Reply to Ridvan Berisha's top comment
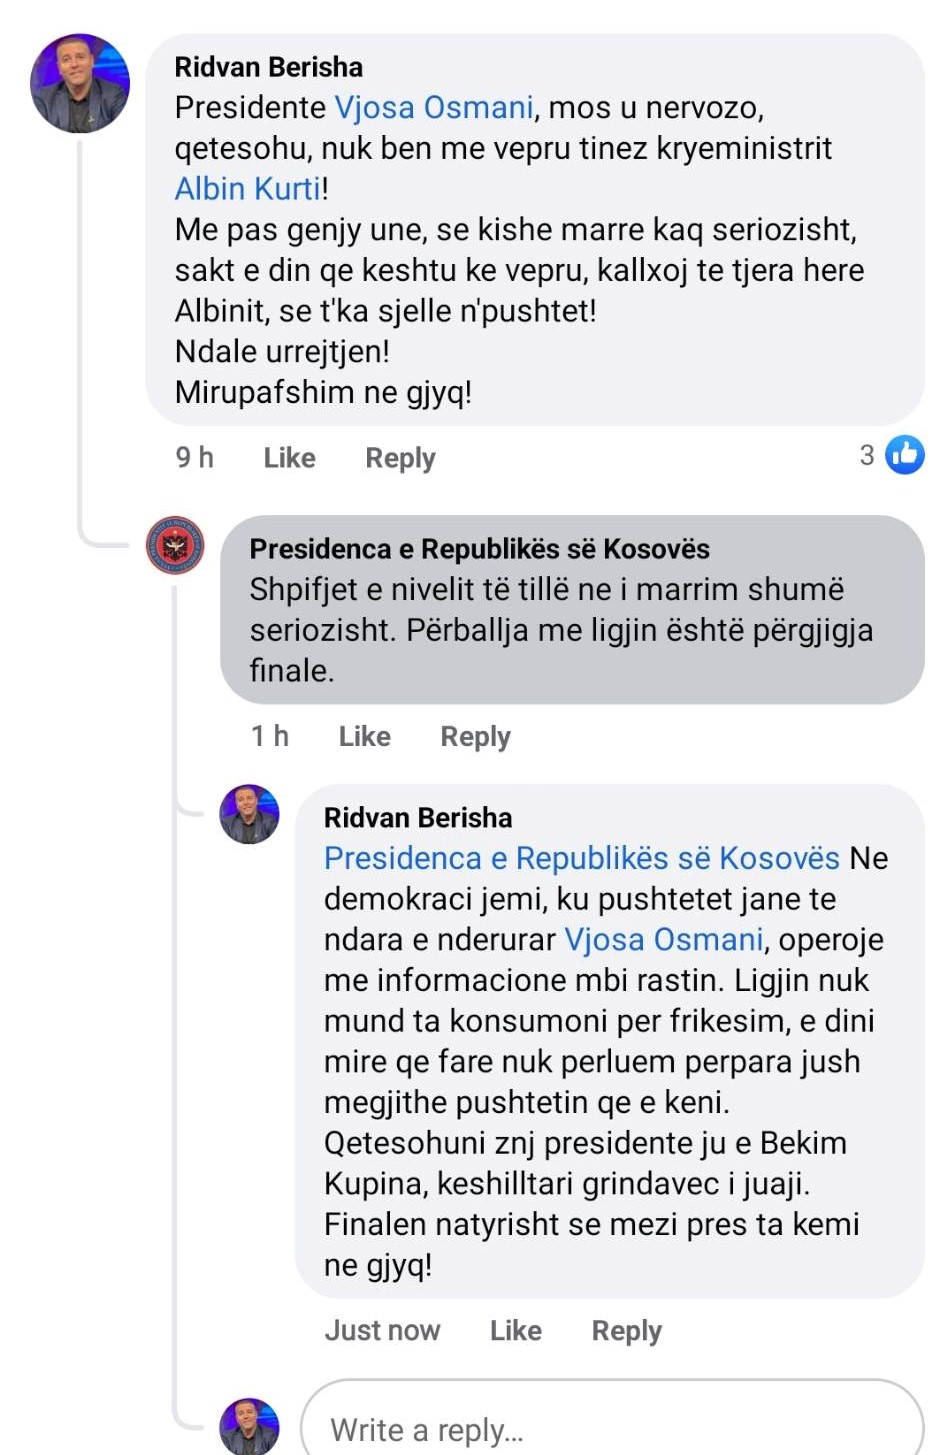This screenshot has width=939, height=1455. tap(400, 458)
